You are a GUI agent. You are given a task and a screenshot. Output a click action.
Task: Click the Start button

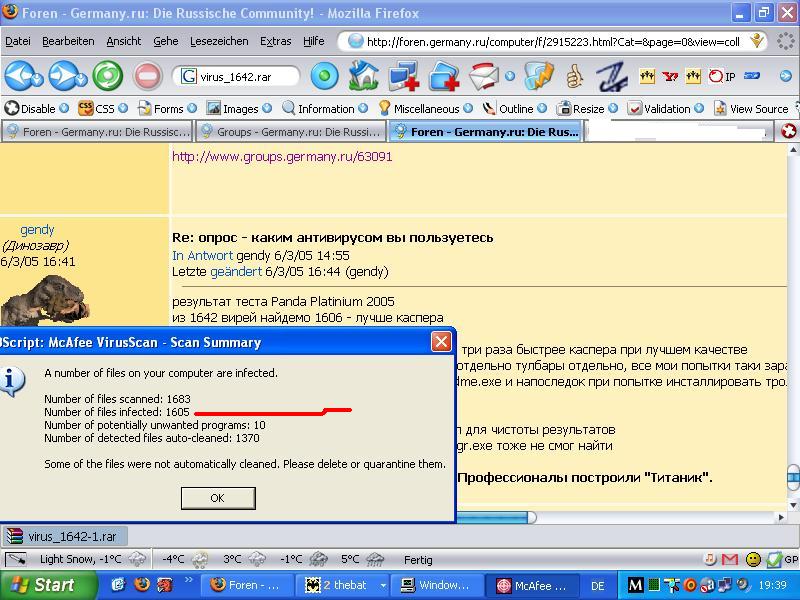click(47, 585)
